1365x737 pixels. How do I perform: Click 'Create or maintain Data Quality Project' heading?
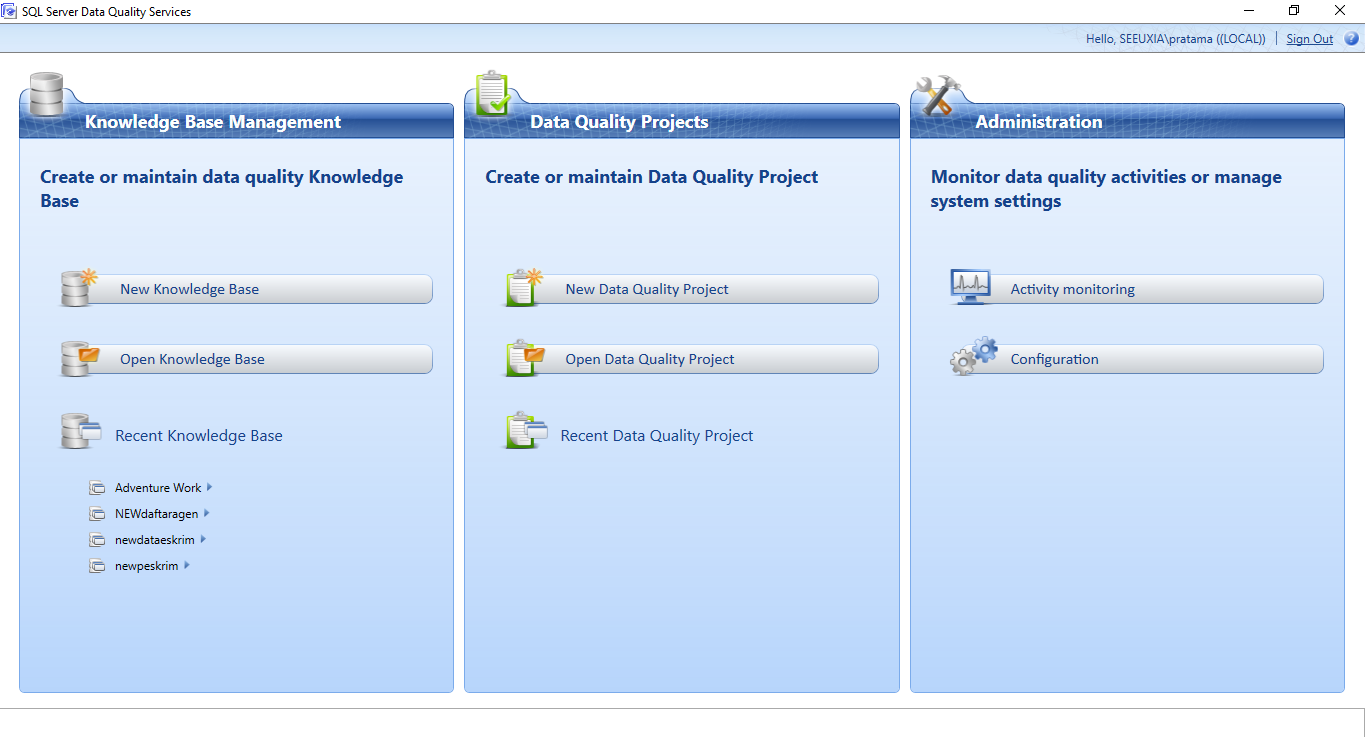pos(652,177)
